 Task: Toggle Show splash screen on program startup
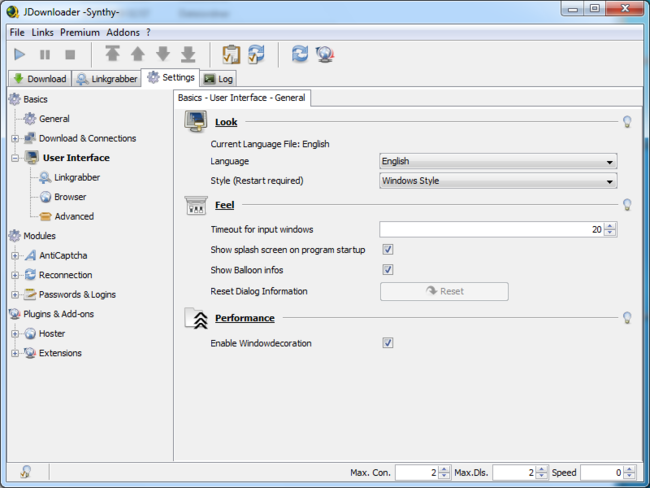(x=388, y=250)
